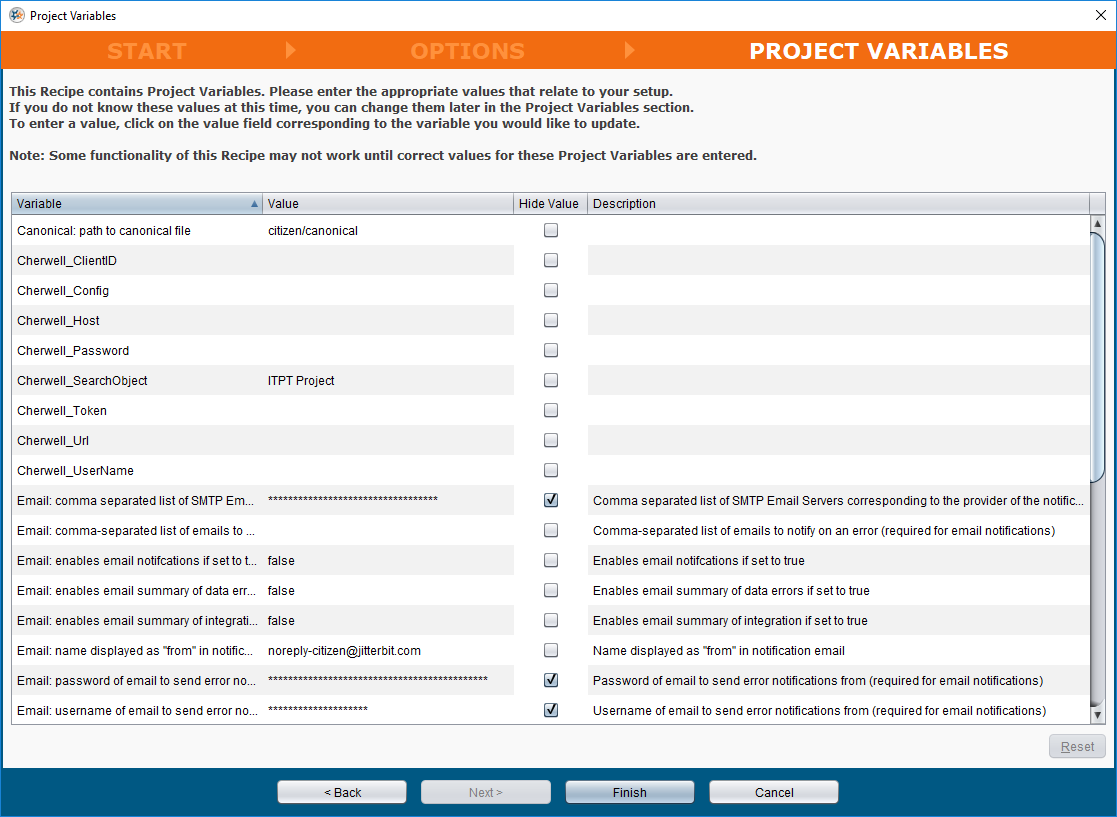Viewport: 1117px width, 817px height.
Task: Sort by the Variable column header
Action: (x=136, y=204)
